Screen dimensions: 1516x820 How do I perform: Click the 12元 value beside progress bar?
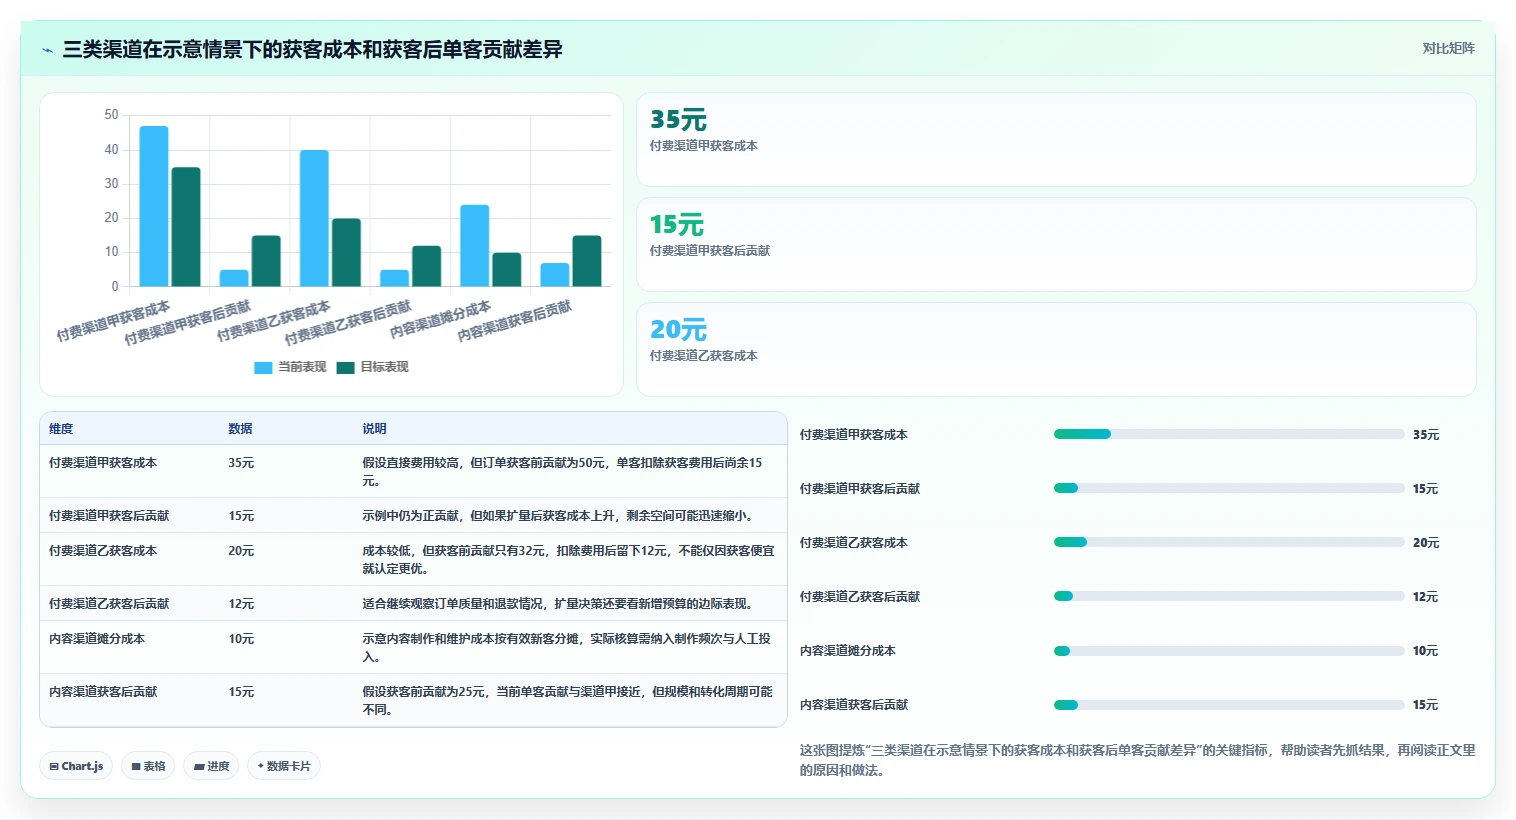coord(1425,597)
